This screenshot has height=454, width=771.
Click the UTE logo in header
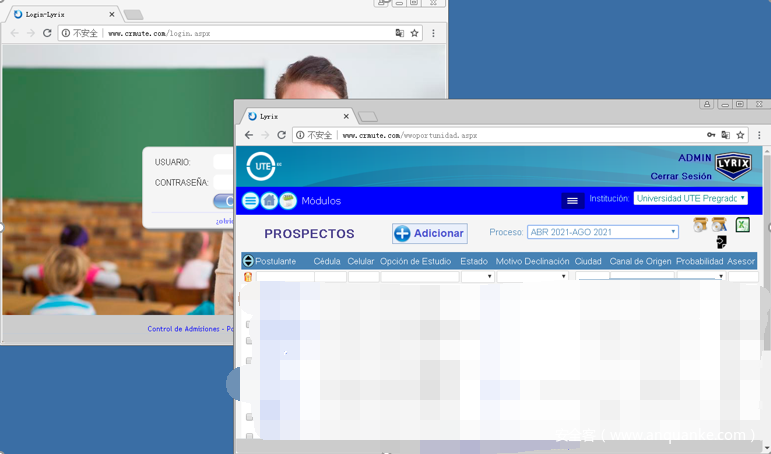click(x=262, y=166)
